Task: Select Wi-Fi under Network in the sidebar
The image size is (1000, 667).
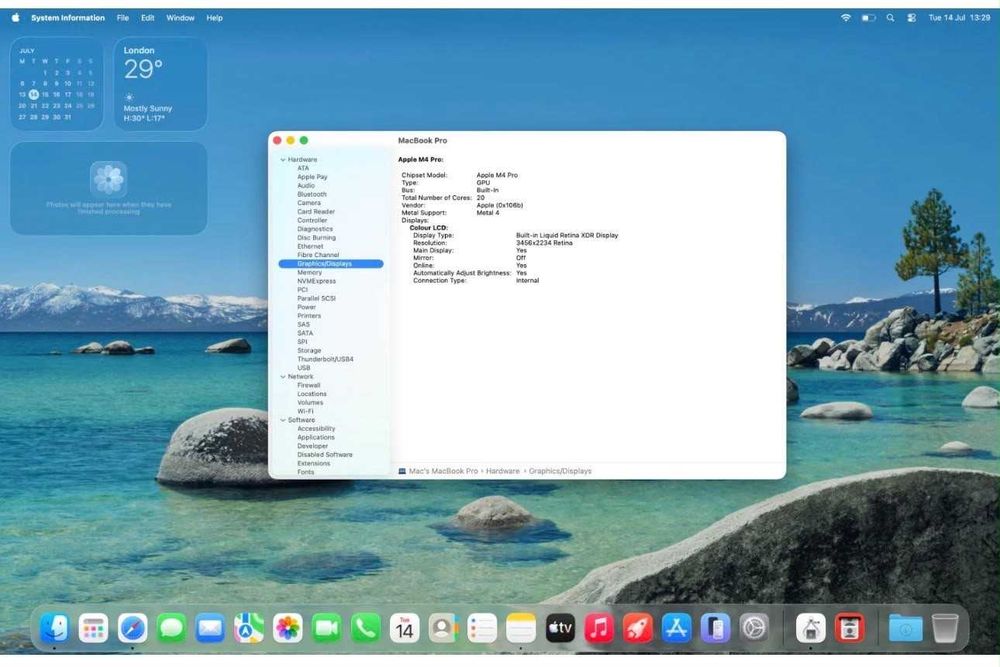Action: point(305,411)
